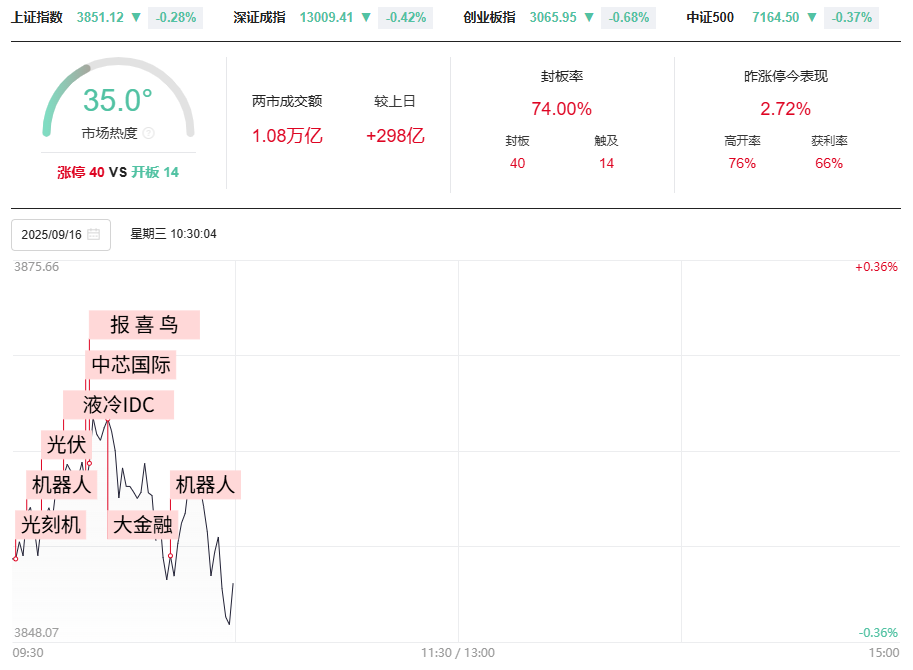913x670 pixels.
Task: Open the 2025/09/16 date picker
Action: click(60, 235)
